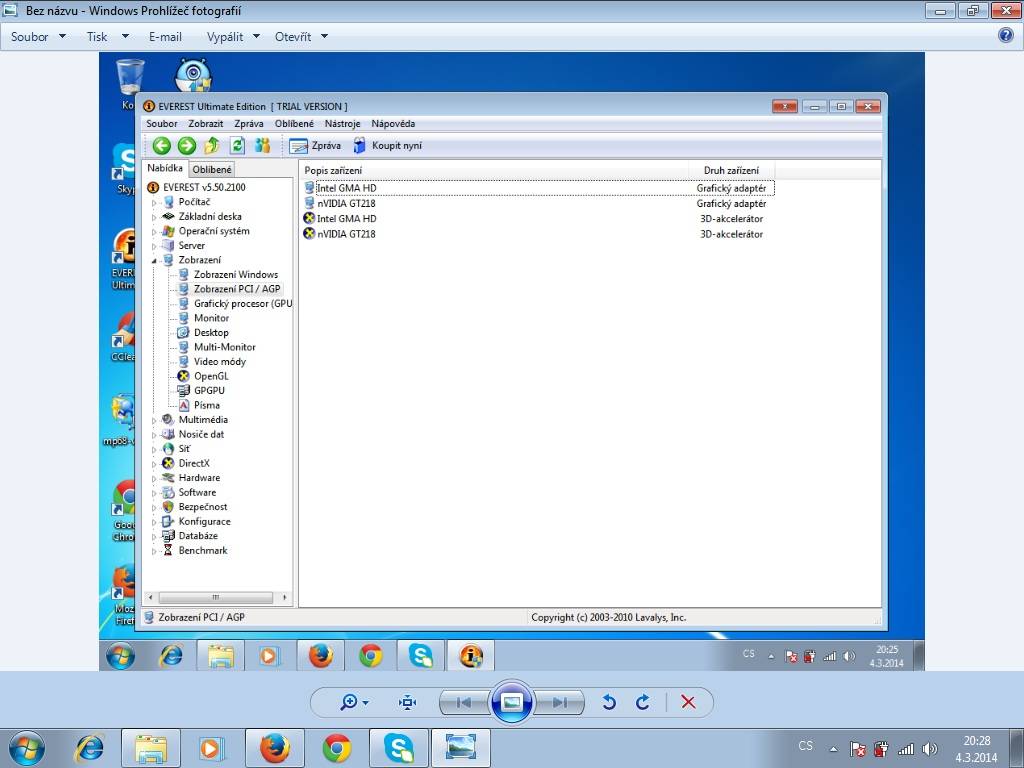The image size is (1024, 768).
Task: Collapse the Zobrazení tree node
Action: click(x=155, y=261)
